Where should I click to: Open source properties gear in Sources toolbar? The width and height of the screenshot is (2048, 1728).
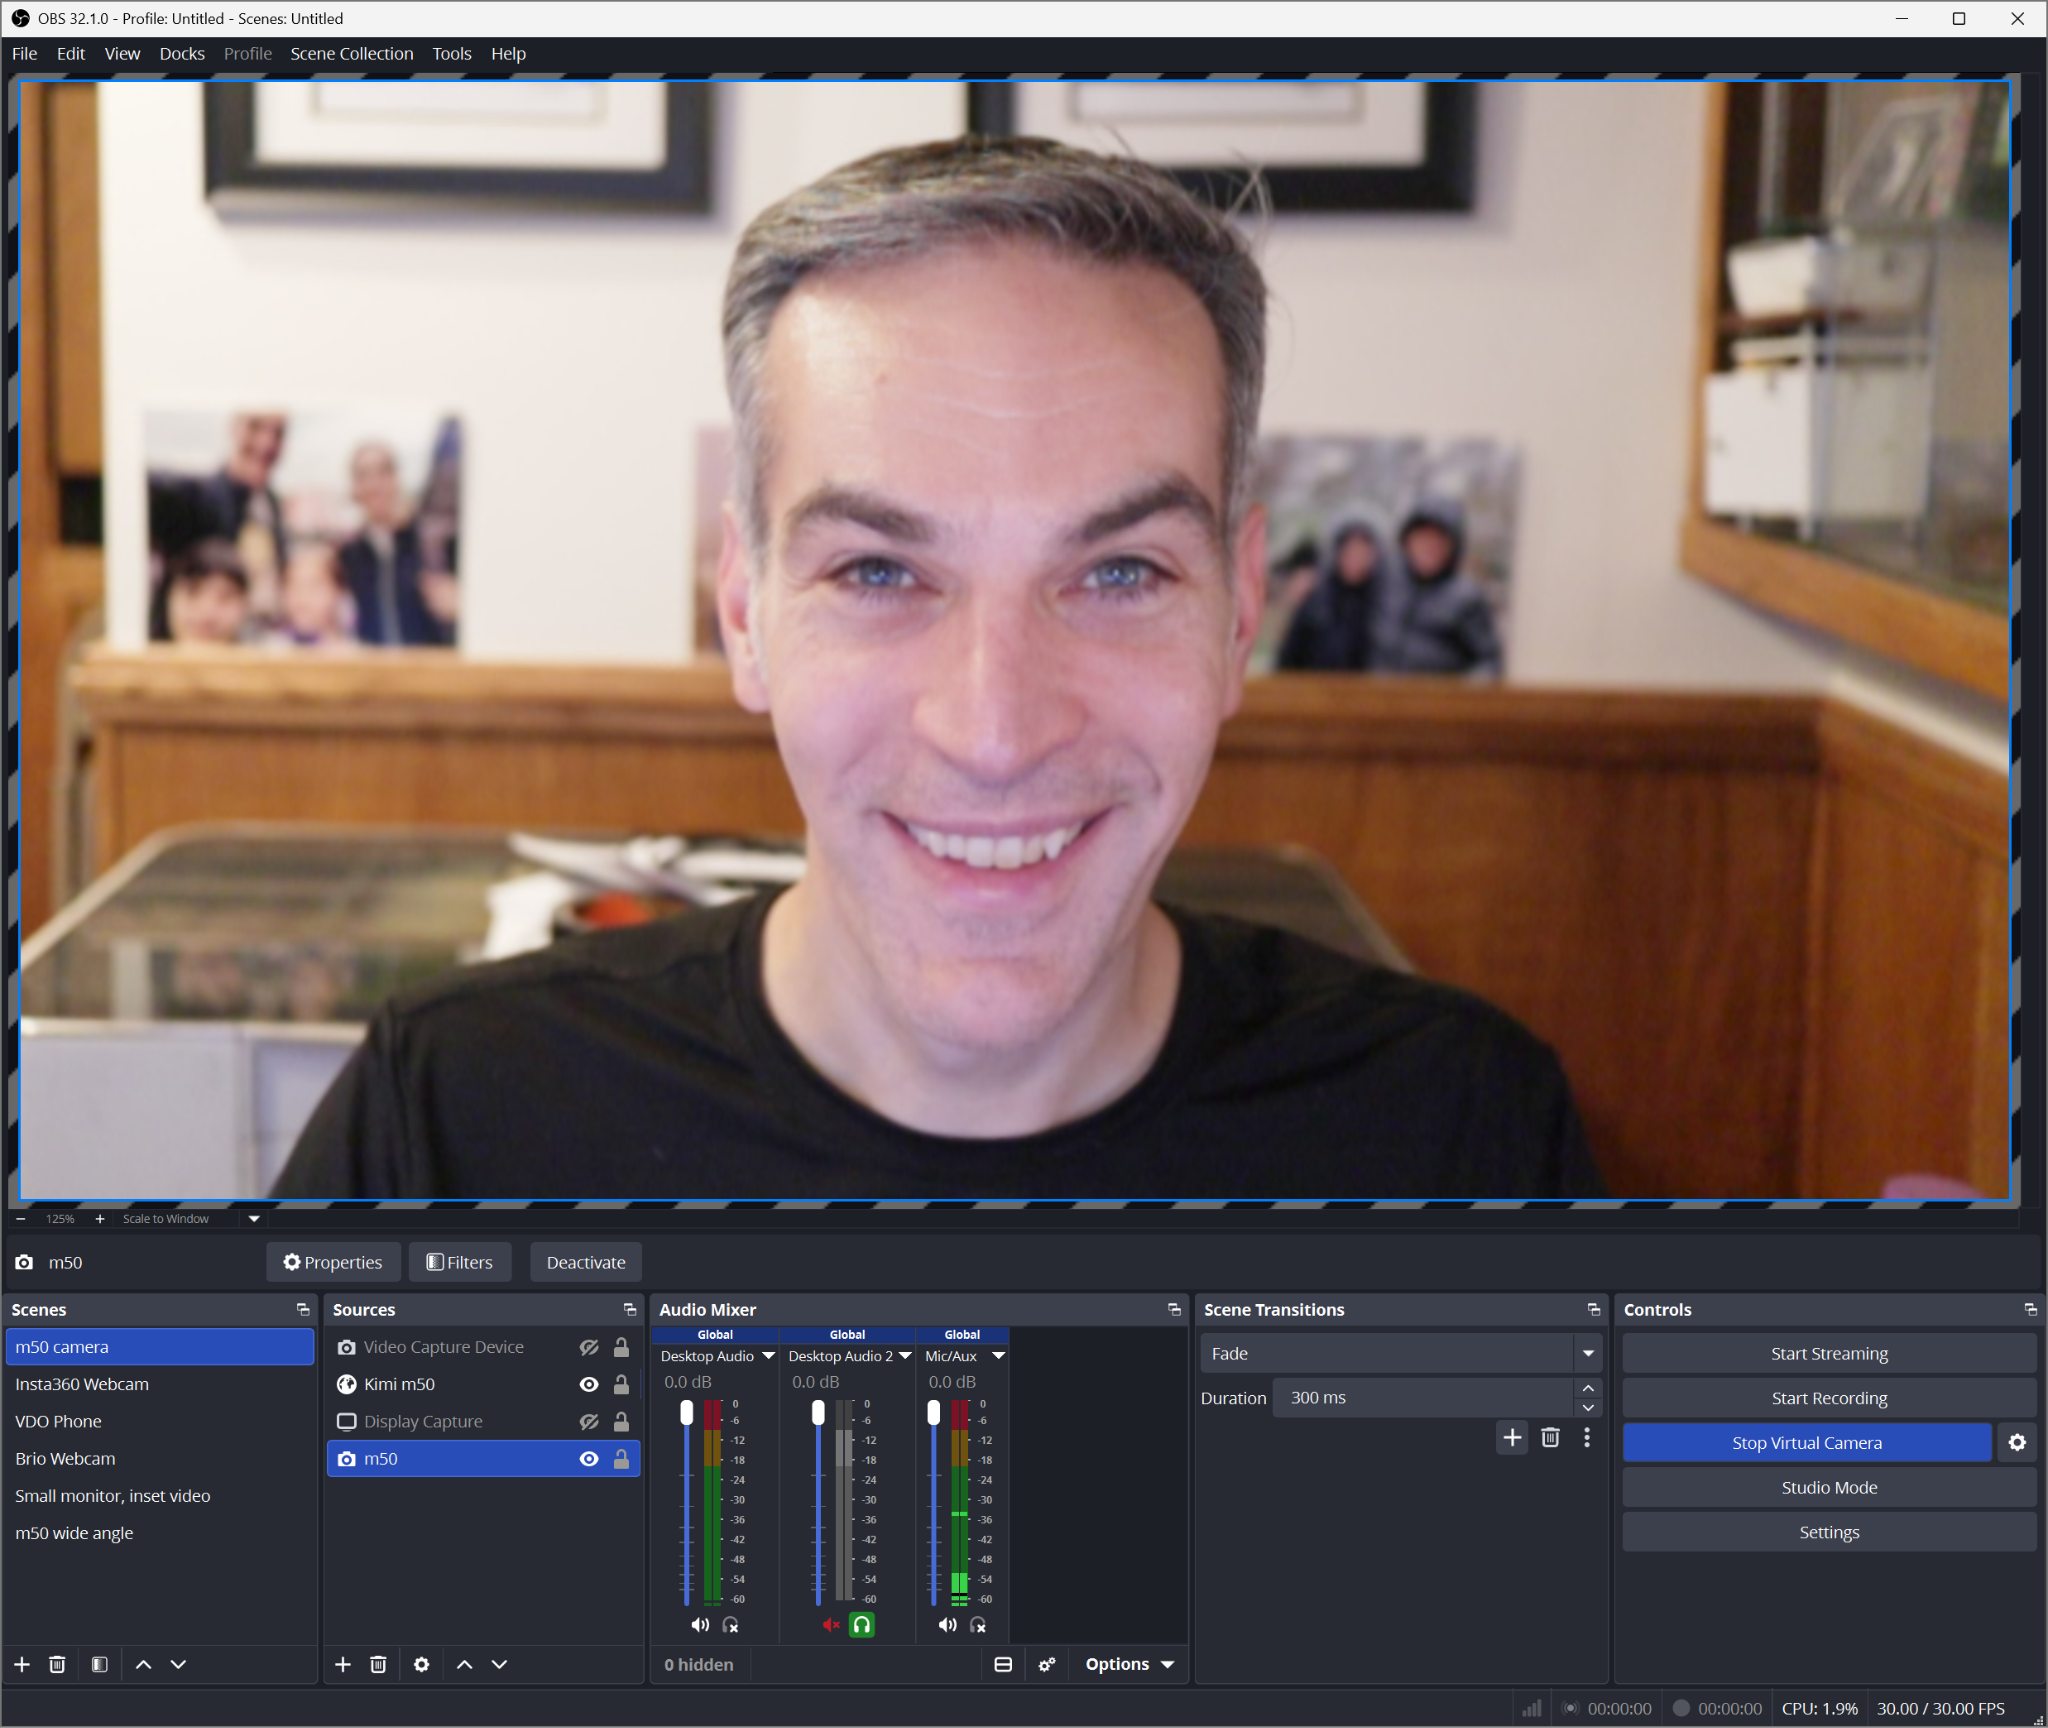(x=421, y=1664)
